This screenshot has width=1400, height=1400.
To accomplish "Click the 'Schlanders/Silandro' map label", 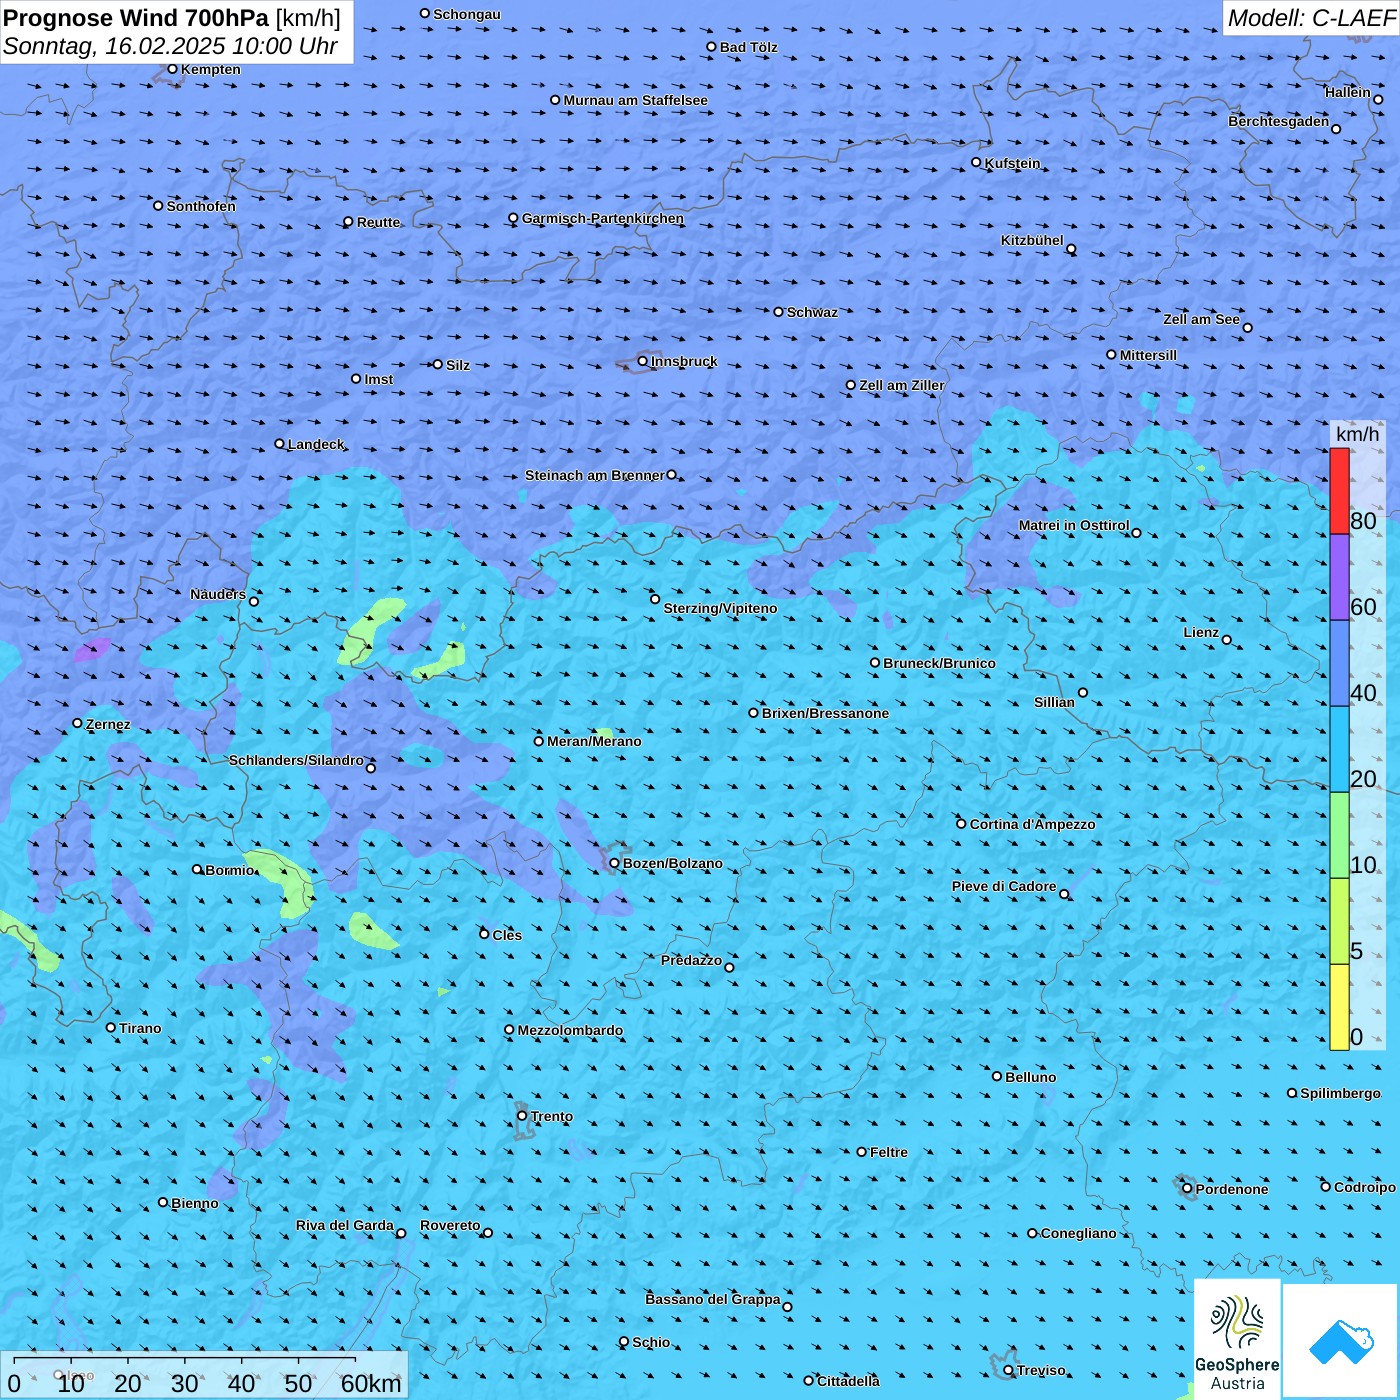I will [x=296, y=760].
